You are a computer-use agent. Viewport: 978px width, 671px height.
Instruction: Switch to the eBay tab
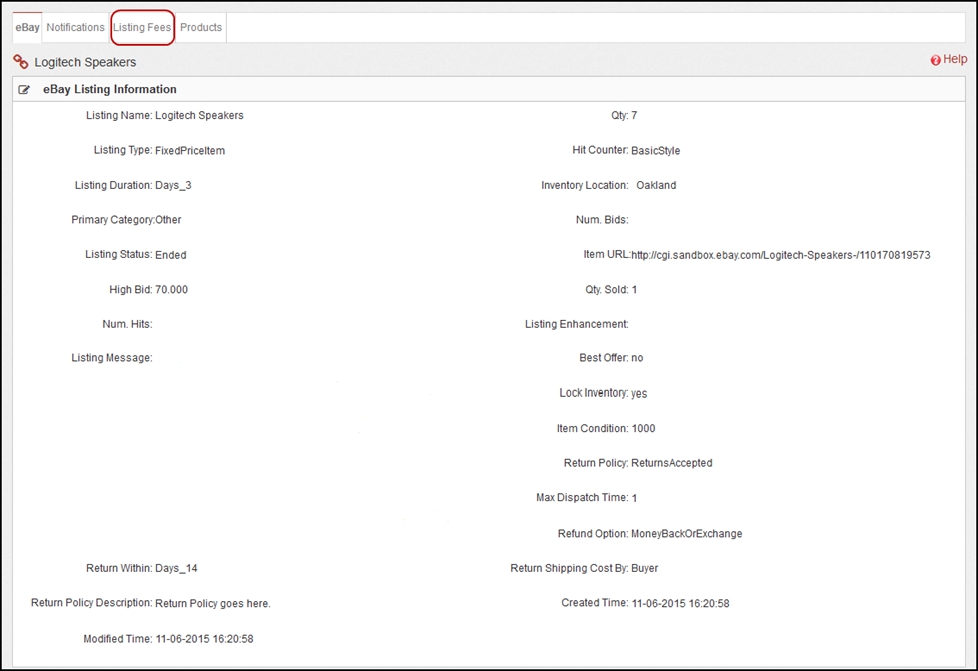click(27, 27)
